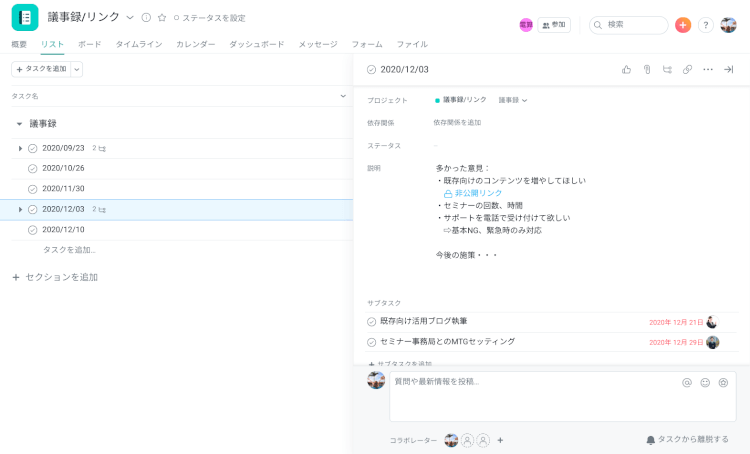Mark the 2020/10/26 task complete
The height and width of the screenshot is (454, 750).
click(32, 168)
